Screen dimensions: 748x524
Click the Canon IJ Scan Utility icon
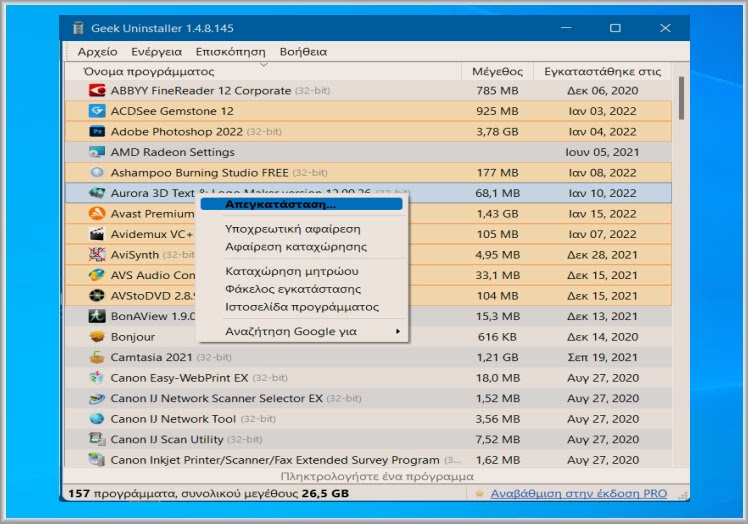click(x=97, y=439)
